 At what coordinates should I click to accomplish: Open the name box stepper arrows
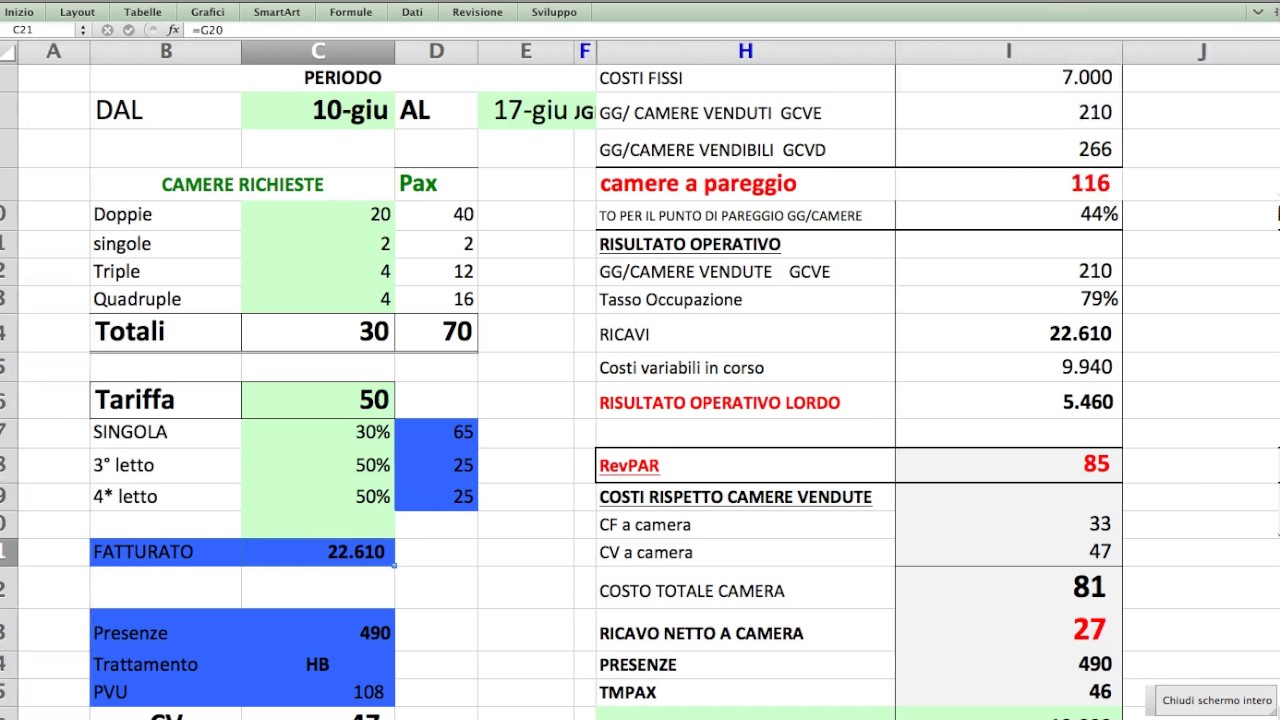coord(83,30)
